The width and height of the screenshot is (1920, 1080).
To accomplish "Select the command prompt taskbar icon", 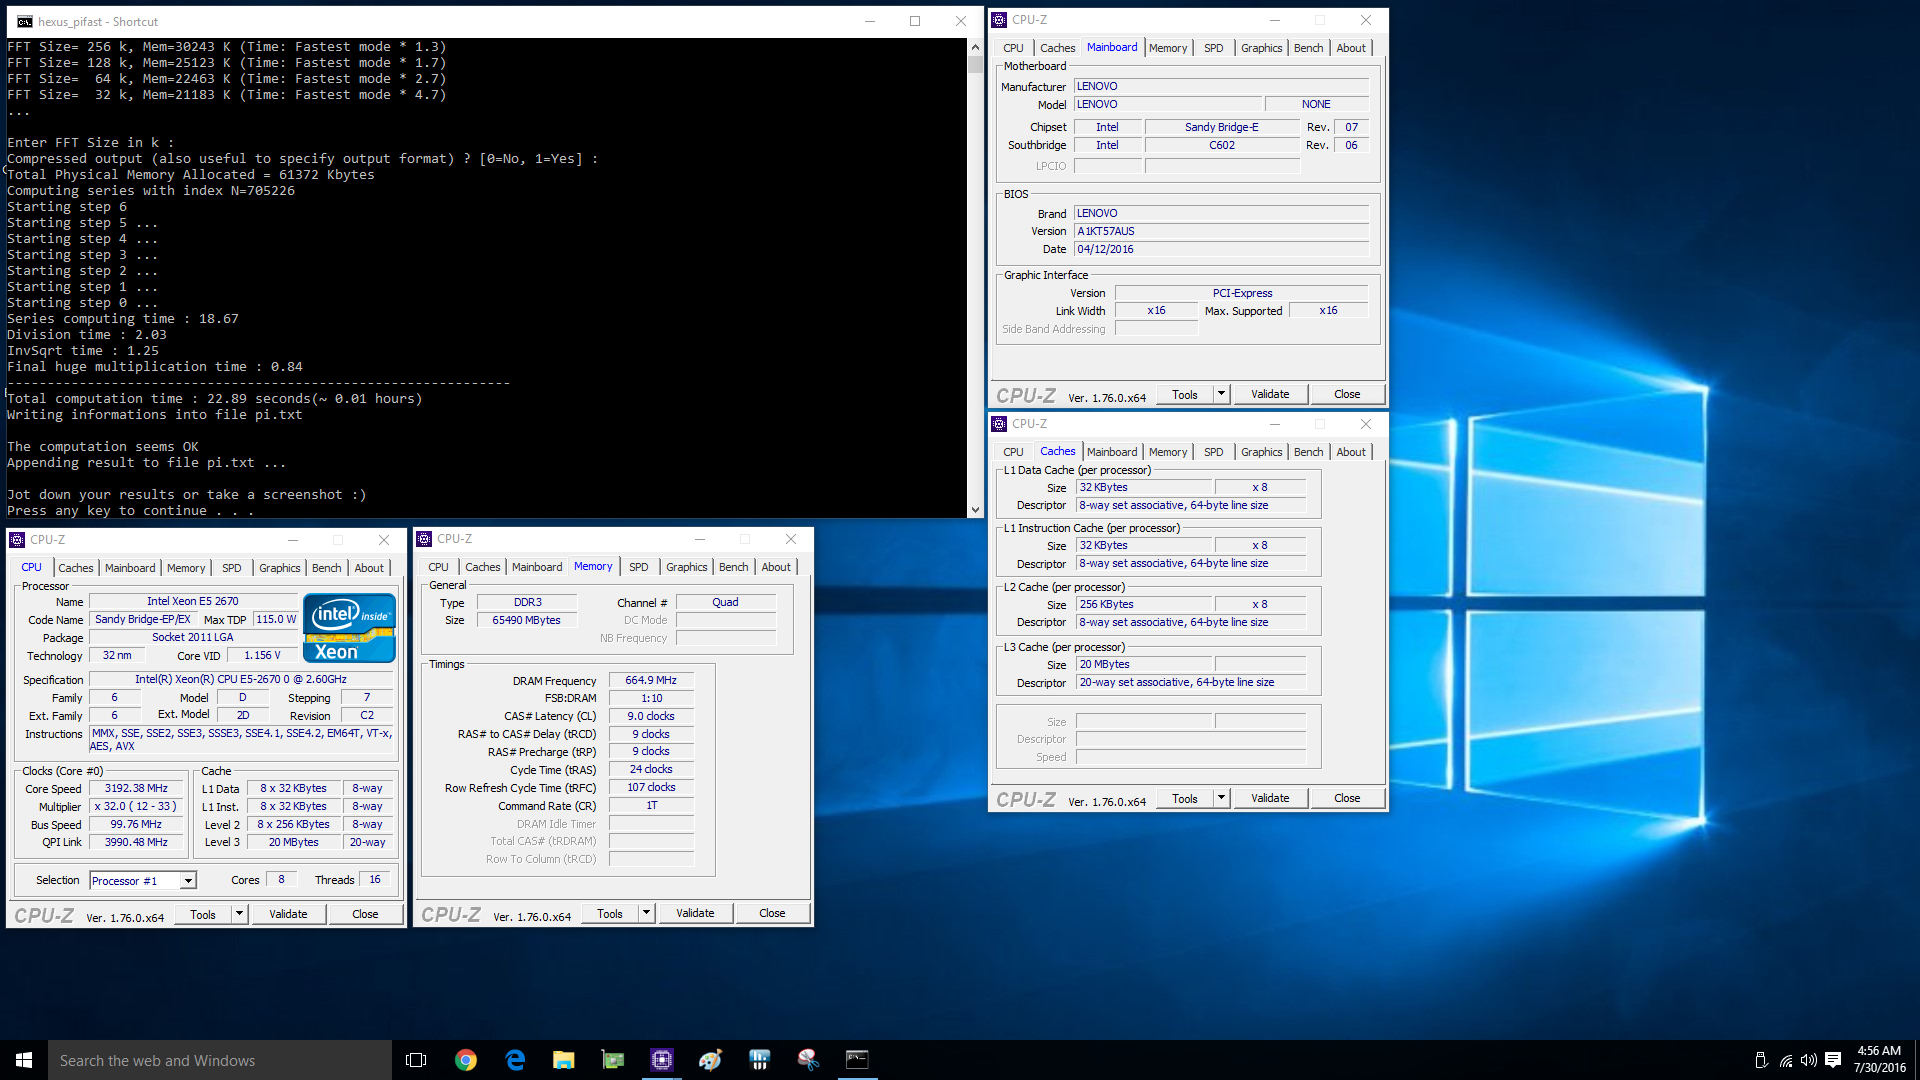I will (x=857, y=1060).
